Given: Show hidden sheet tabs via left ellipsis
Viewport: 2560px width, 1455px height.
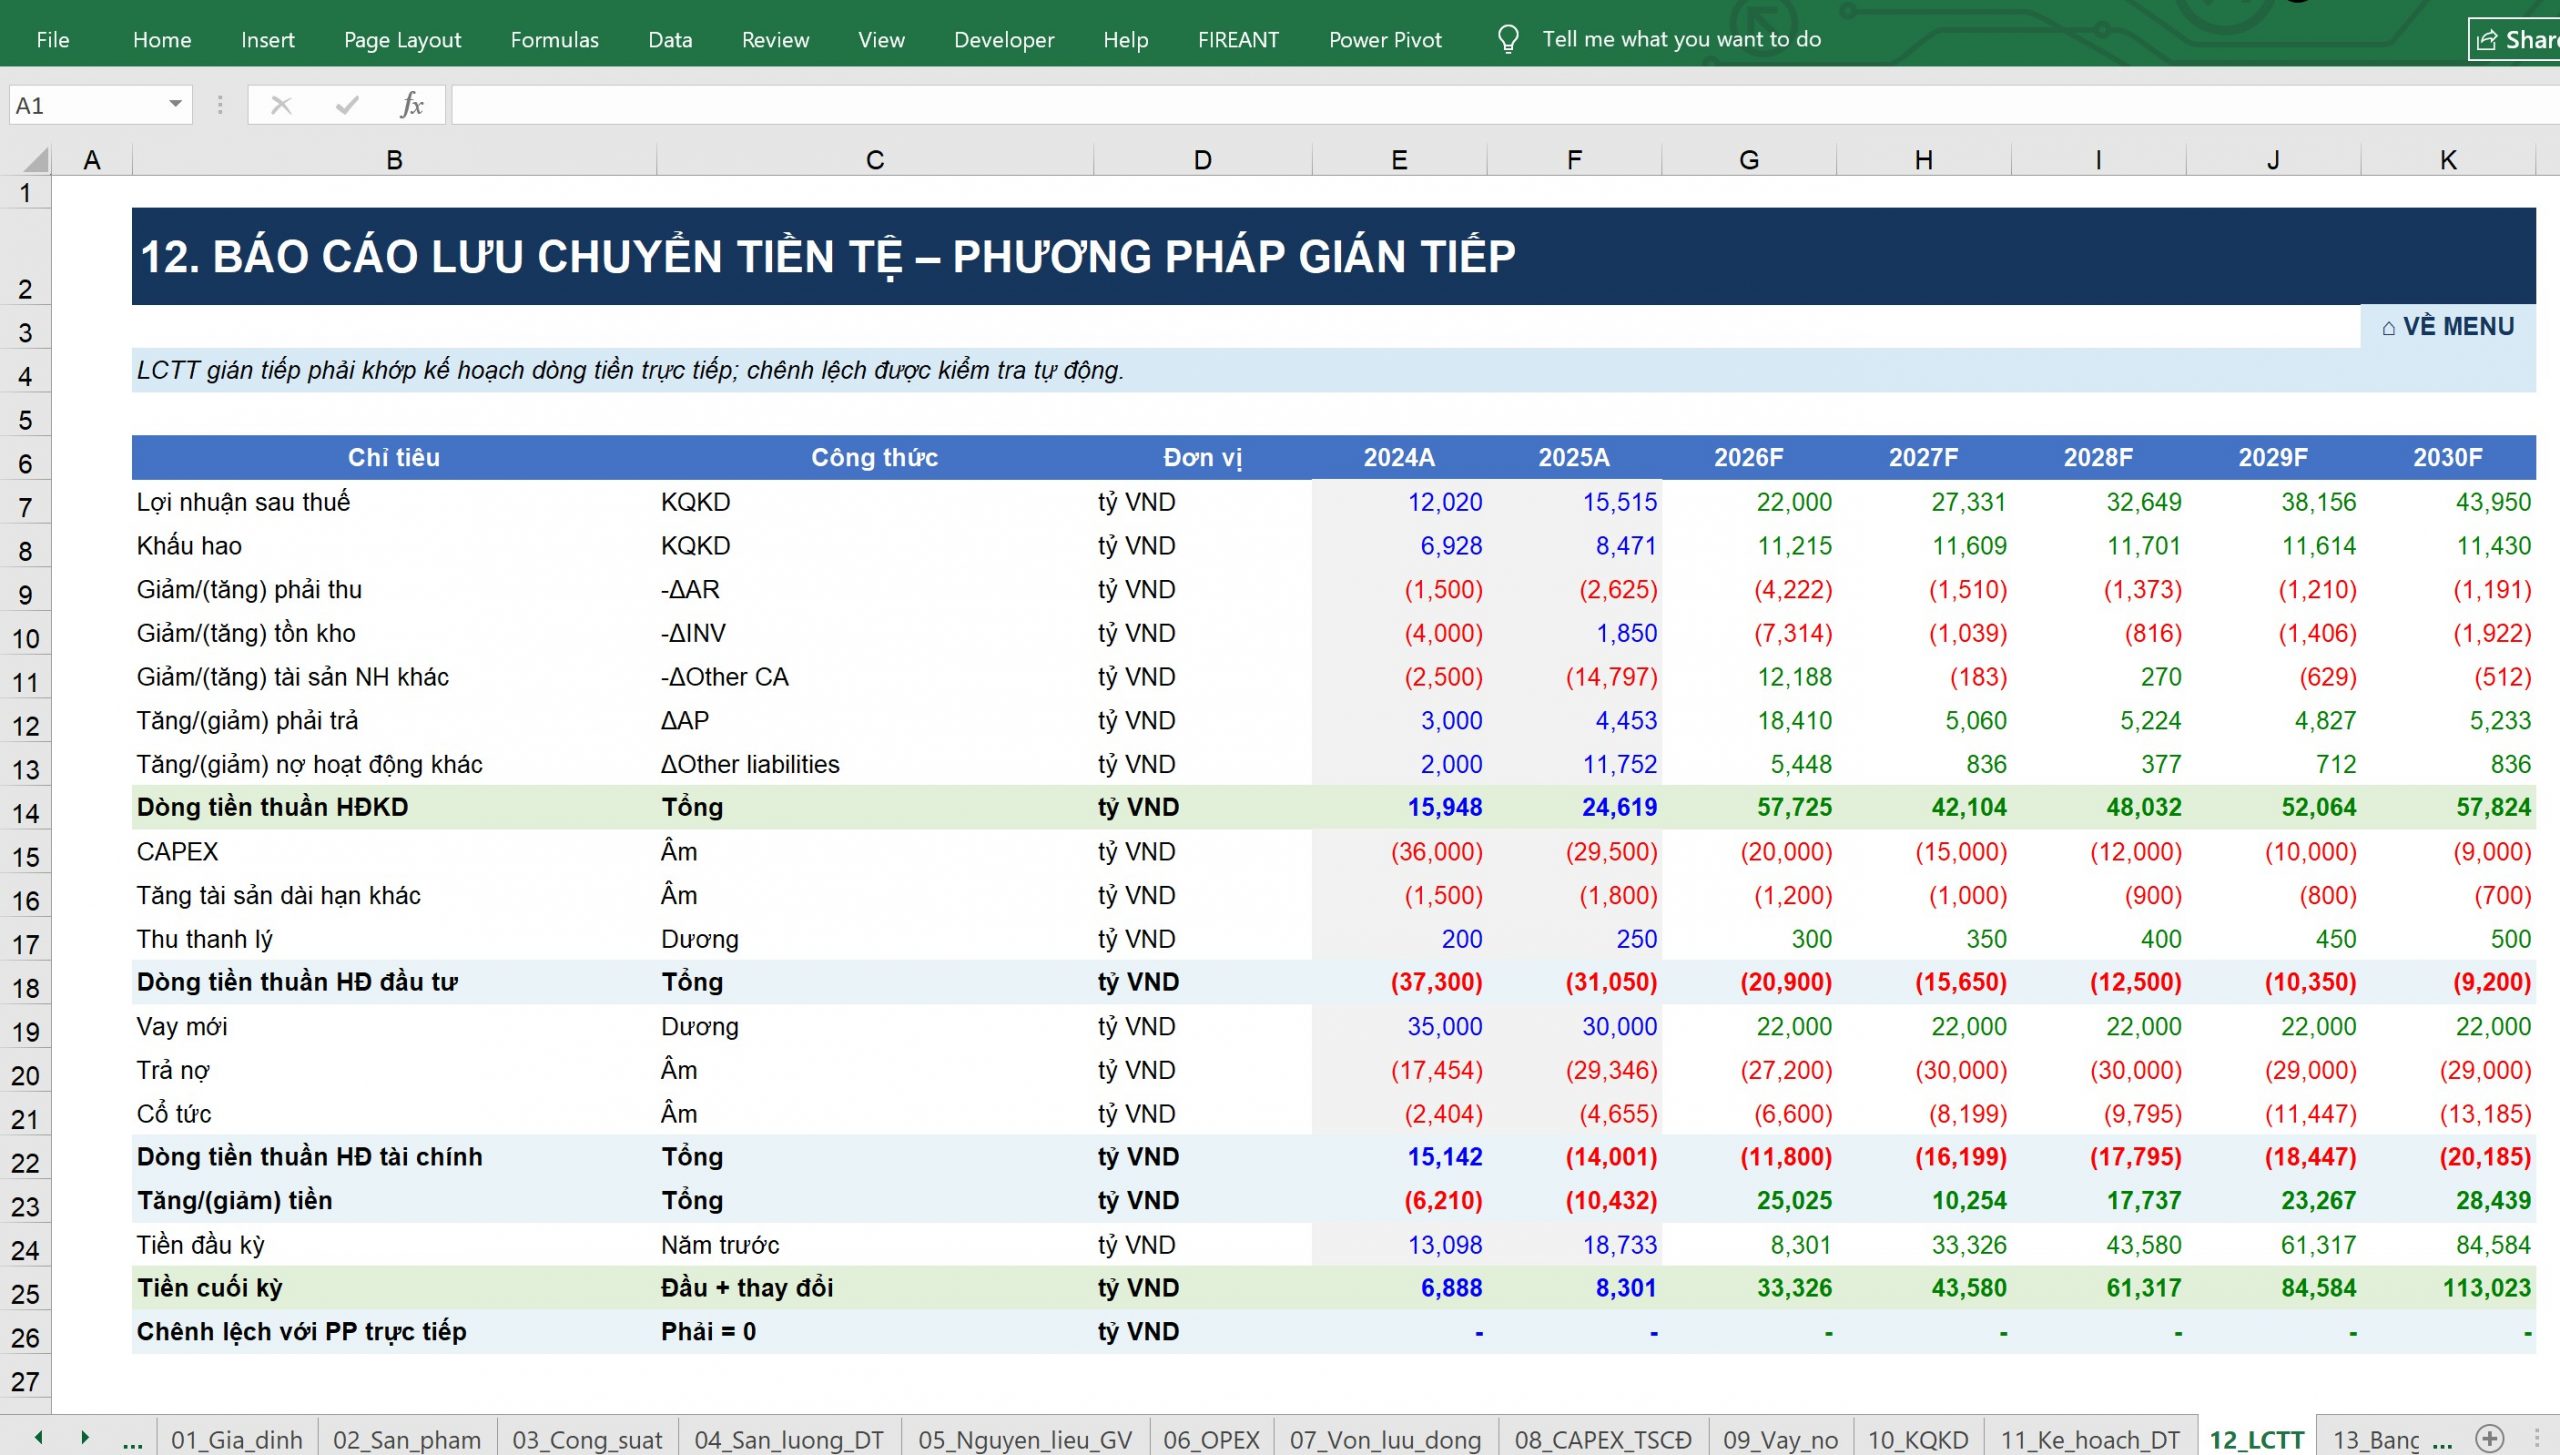Looking at the screenshot, I should click(x=132, y=1441).
